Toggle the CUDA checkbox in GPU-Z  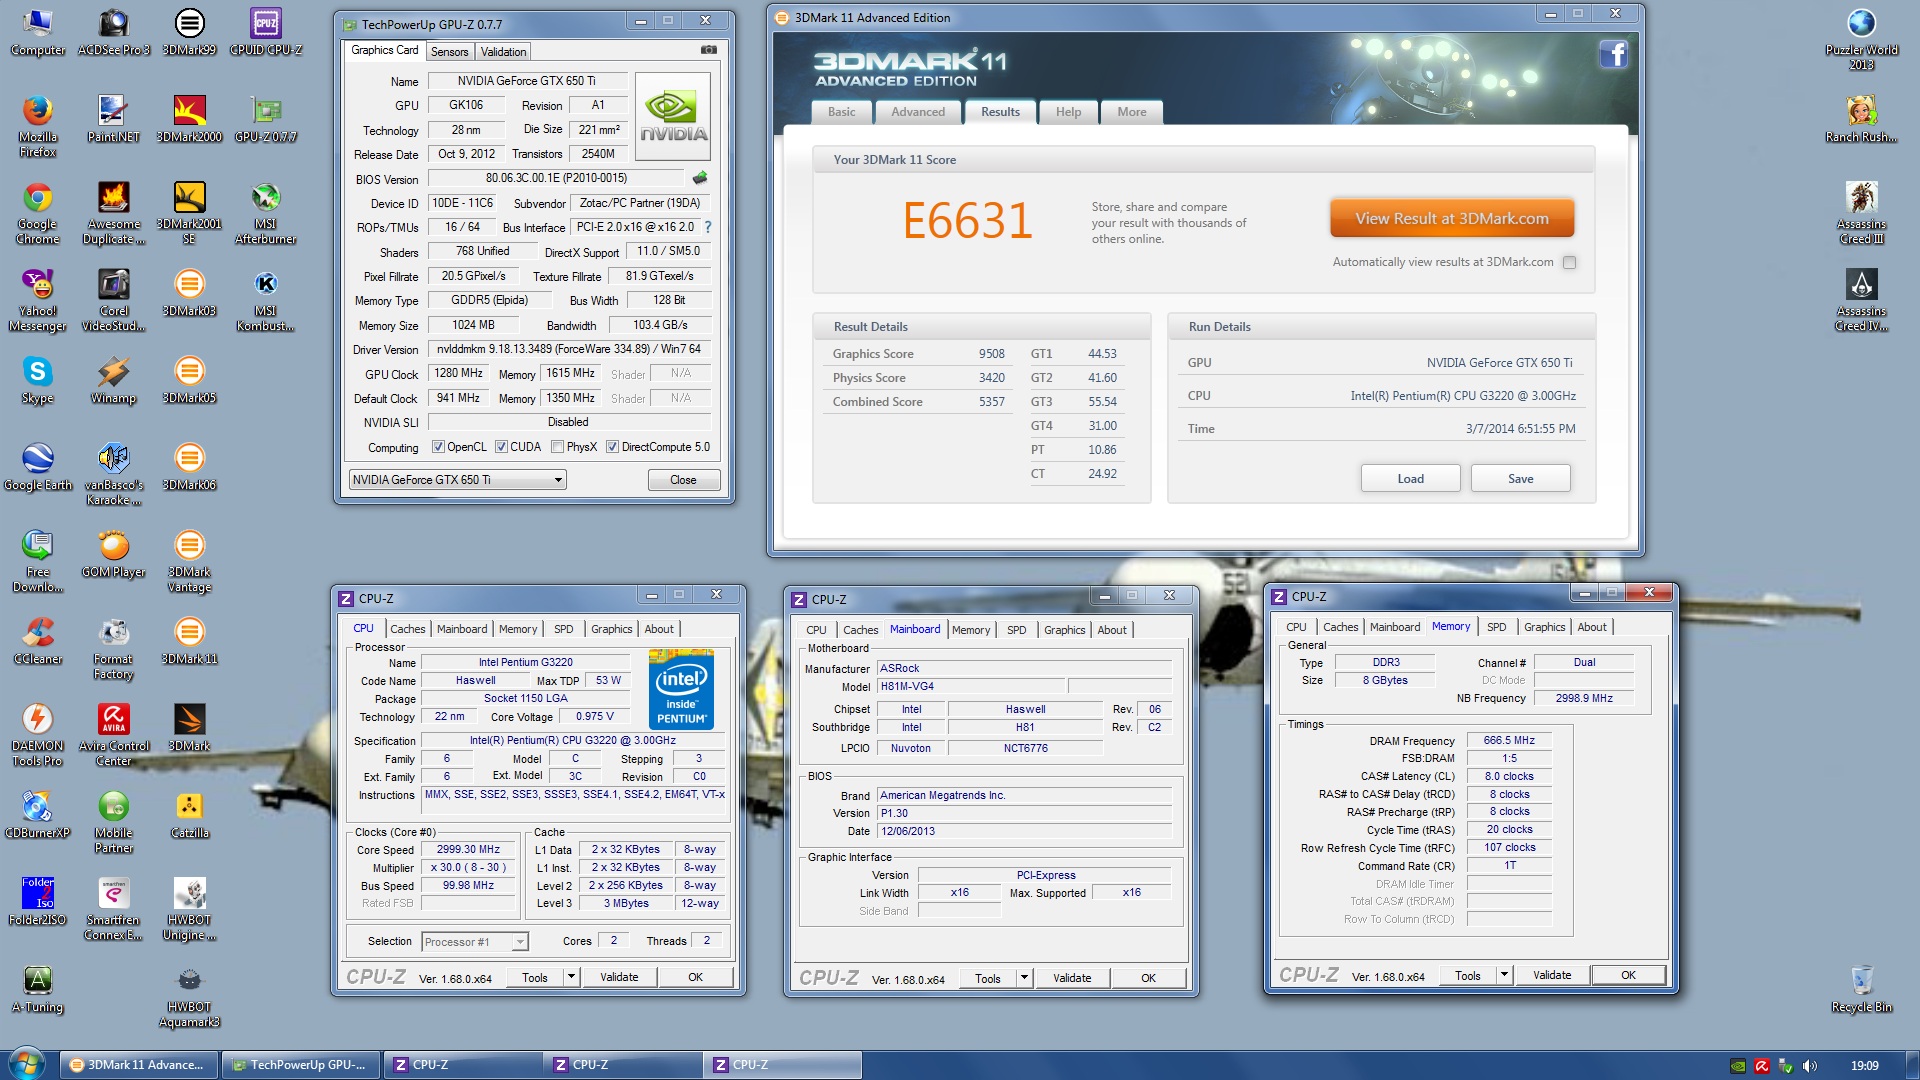501,447
